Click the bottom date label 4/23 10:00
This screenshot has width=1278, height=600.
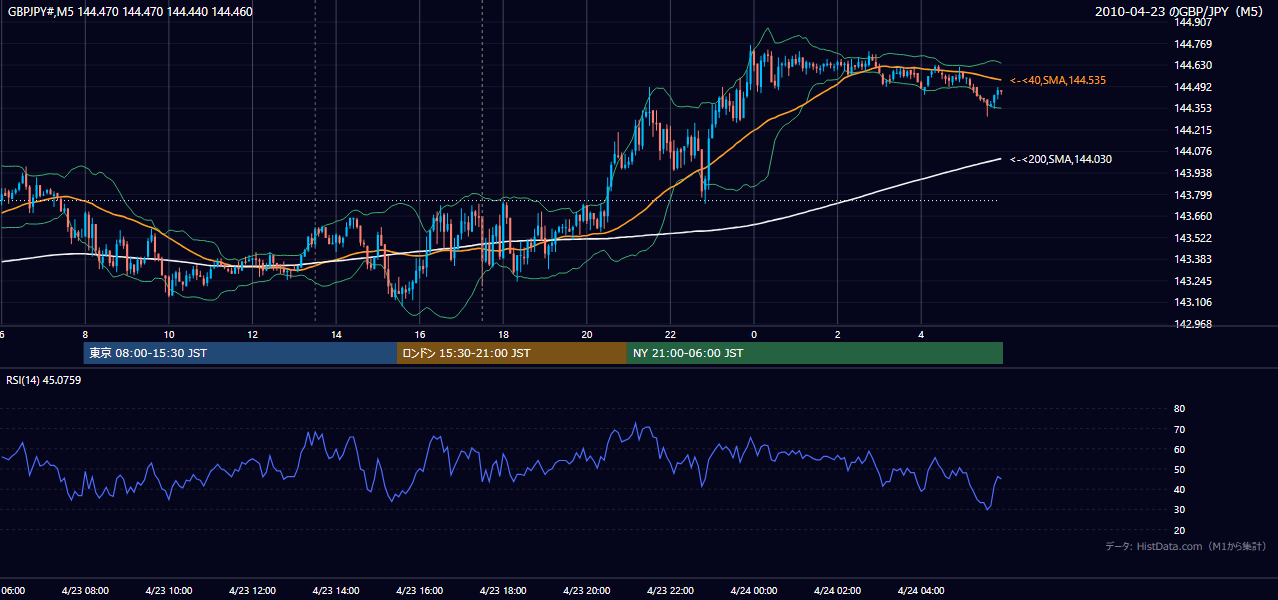[x=168, y=590]
